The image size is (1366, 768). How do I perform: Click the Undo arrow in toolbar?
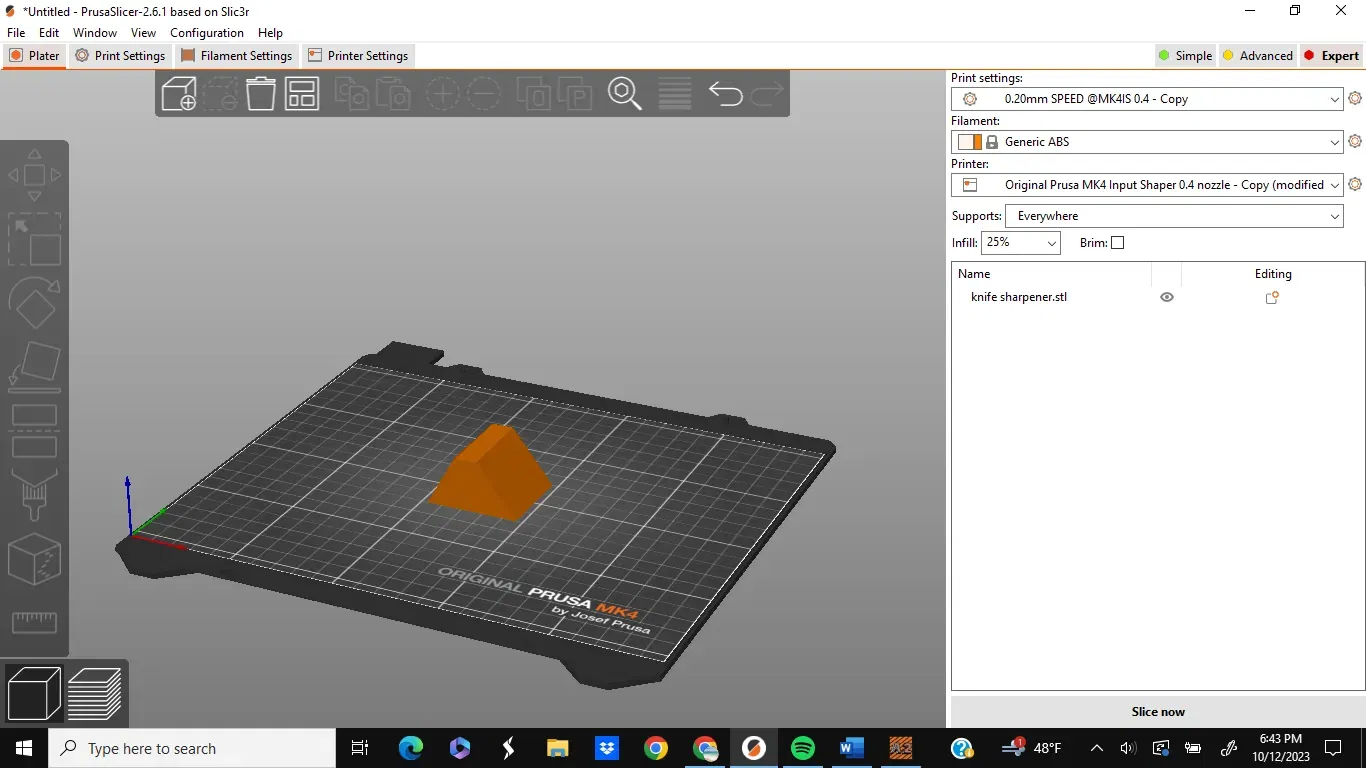[x=726, y=94]
